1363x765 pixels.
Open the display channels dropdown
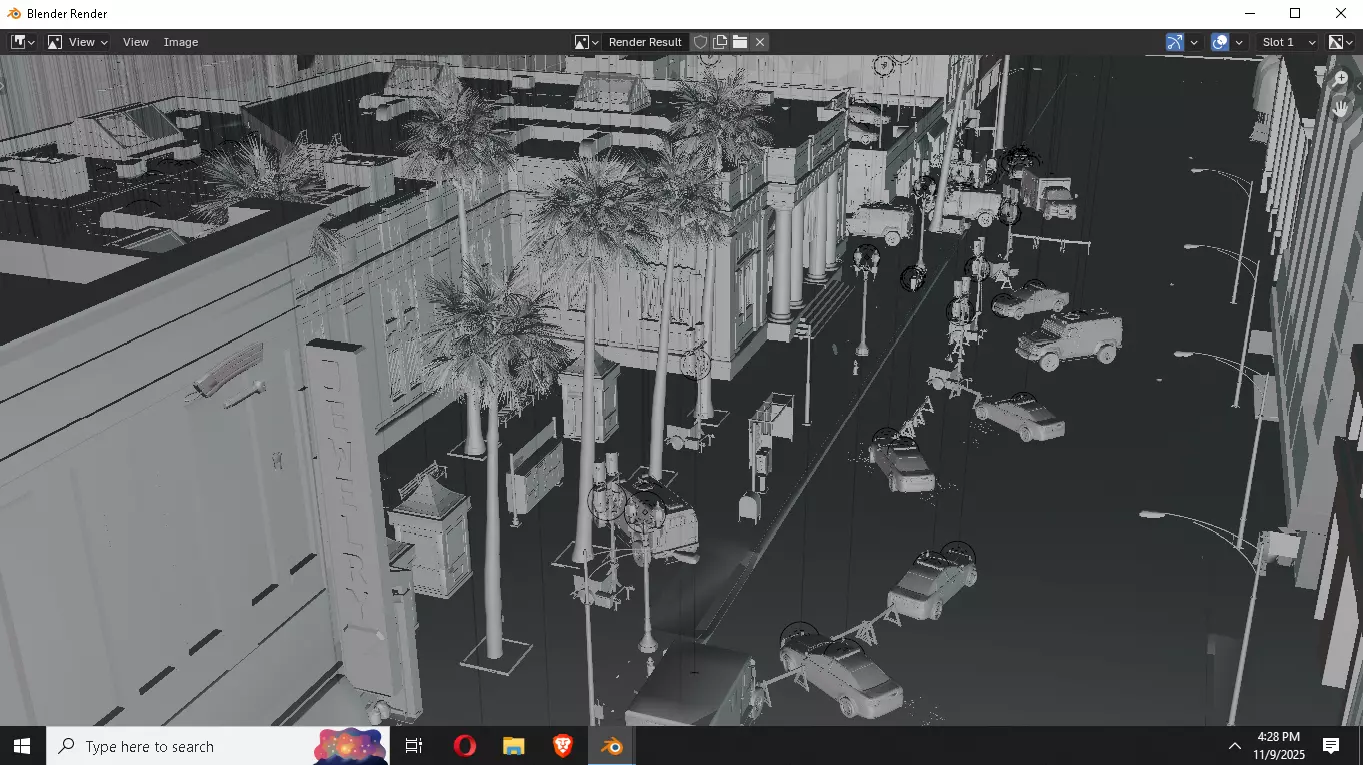coord(1340,42)
